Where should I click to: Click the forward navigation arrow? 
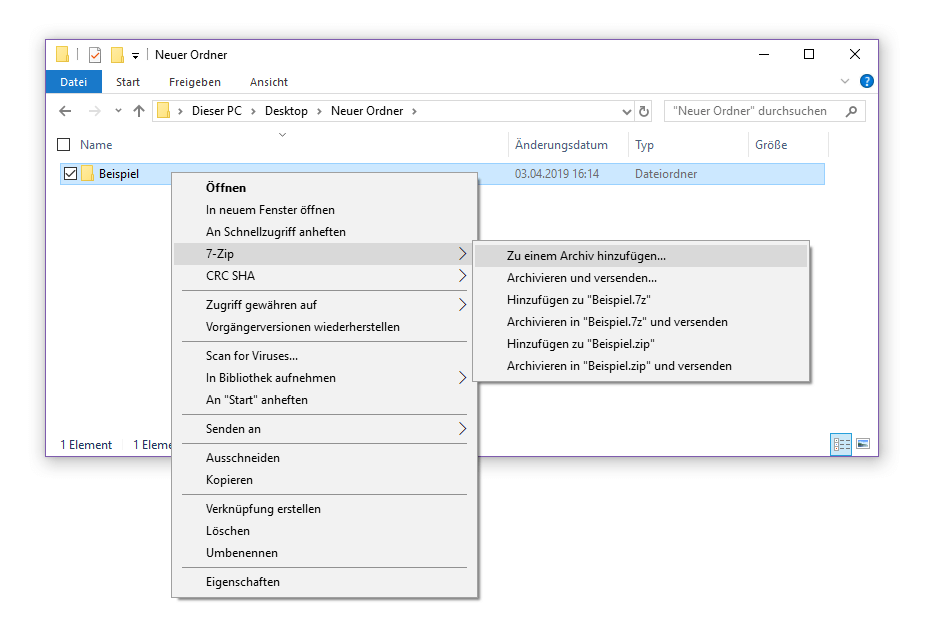pyautogui.click(x=94, y=111)
